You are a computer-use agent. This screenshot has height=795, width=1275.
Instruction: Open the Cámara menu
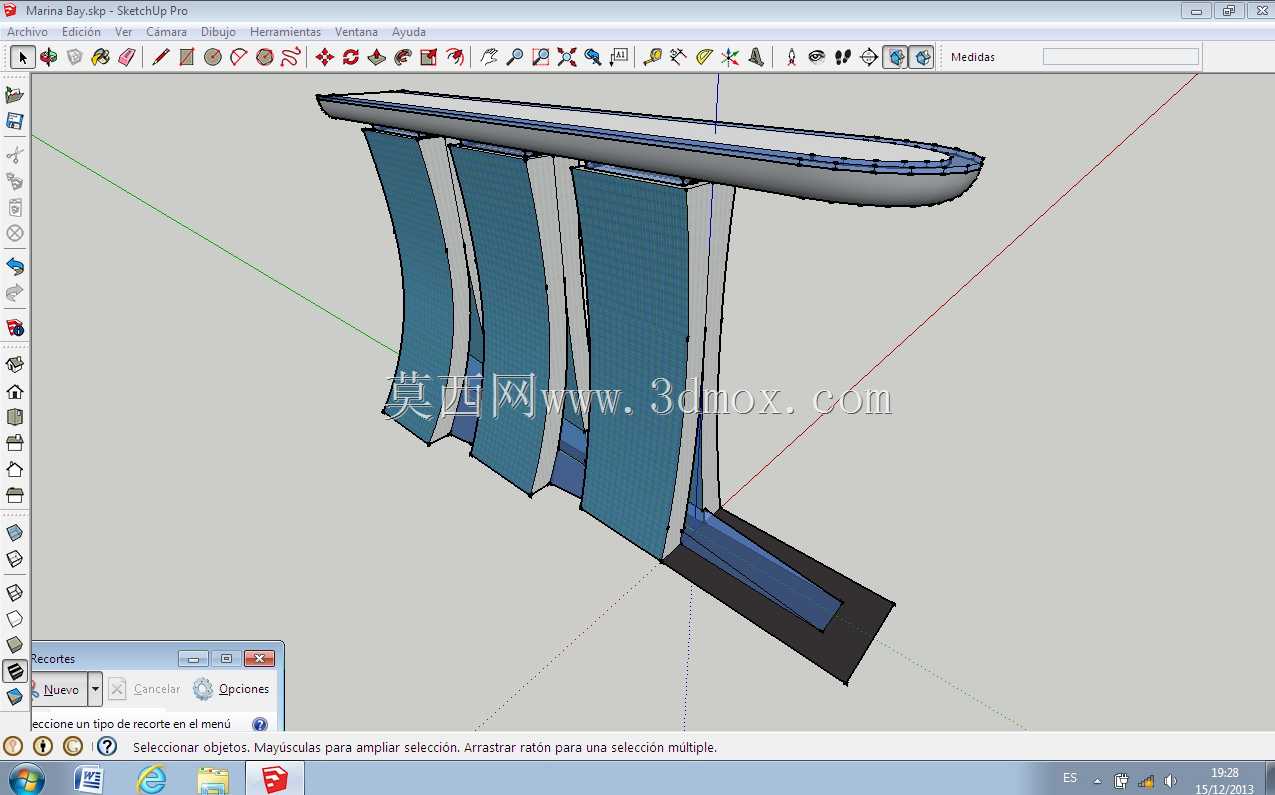(x=166, y=32)
